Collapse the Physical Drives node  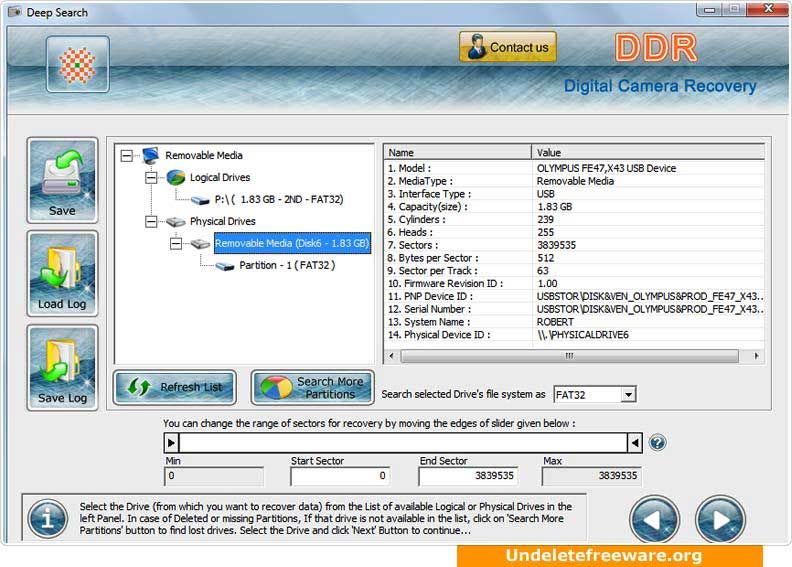[x=151, y=222]
